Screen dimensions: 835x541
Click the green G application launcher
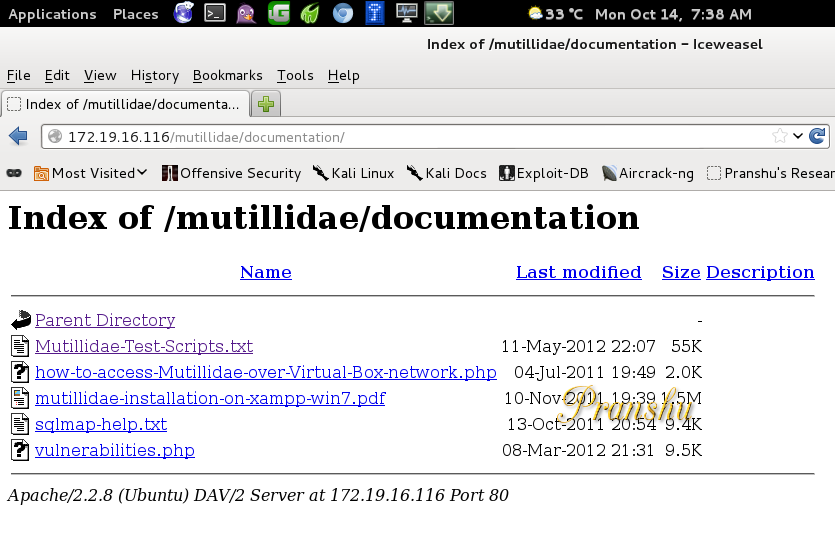(x=279, y=13)
